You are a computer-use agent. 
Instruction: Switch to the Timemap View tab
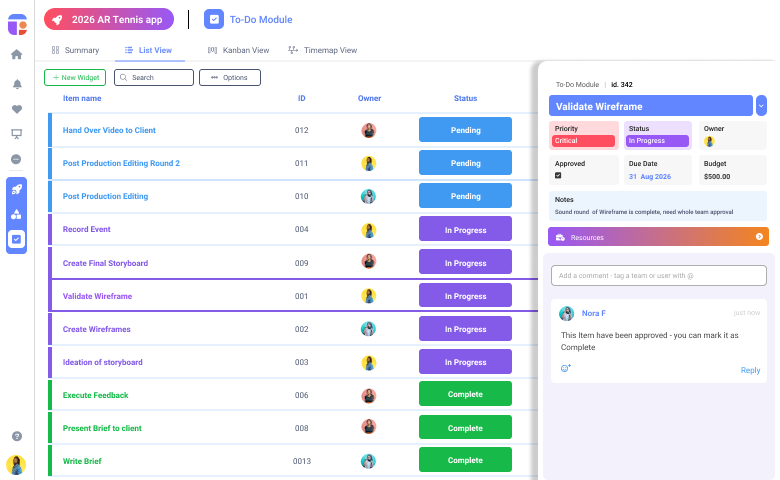pos(322,50)
